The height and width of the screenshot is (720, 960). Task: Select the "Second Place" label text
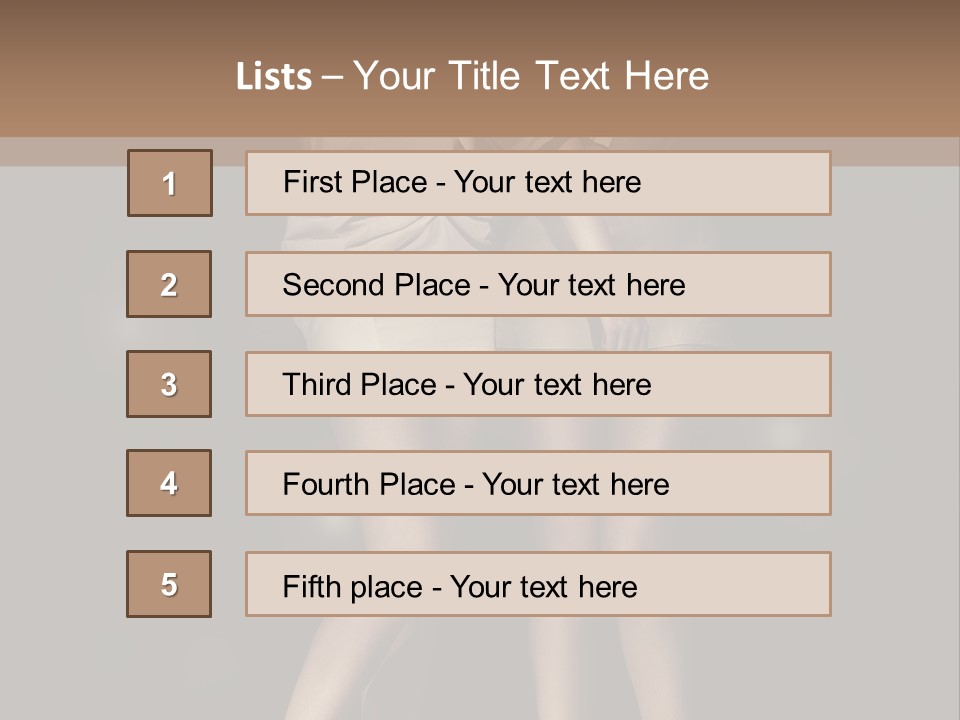pos(375,285)
